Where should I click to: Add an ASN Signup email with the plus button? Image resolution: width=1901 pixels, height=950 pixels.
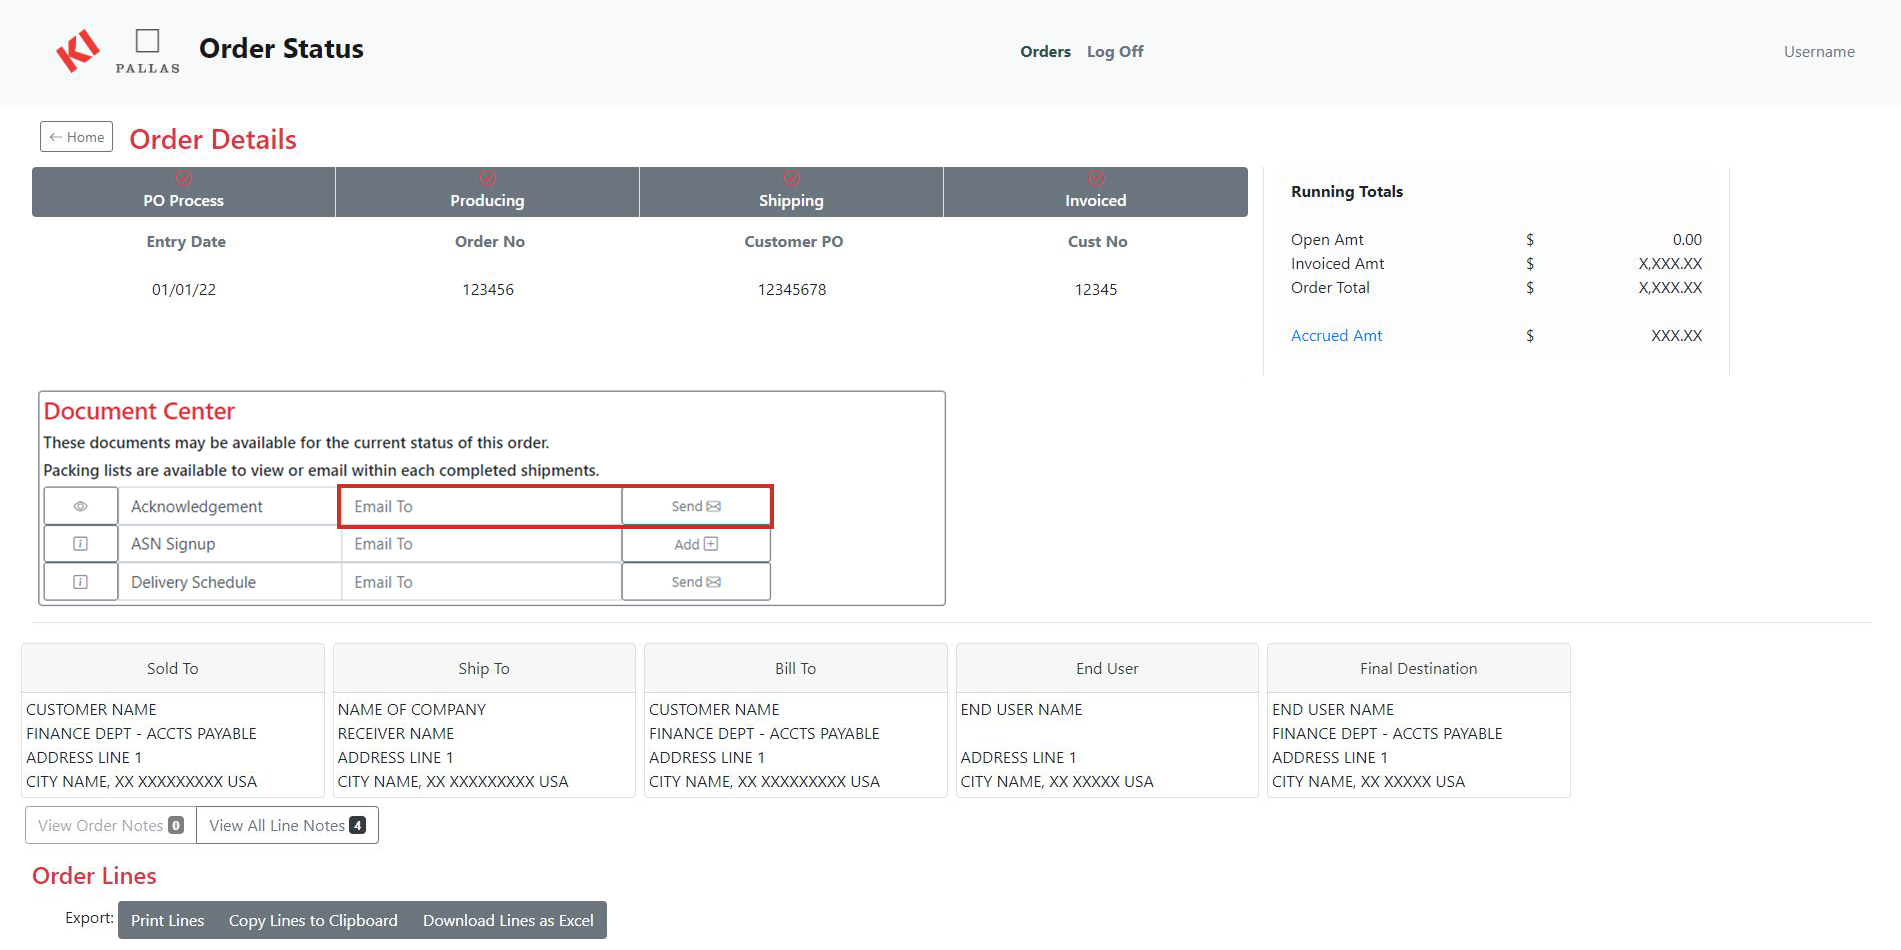pos(696,544)
